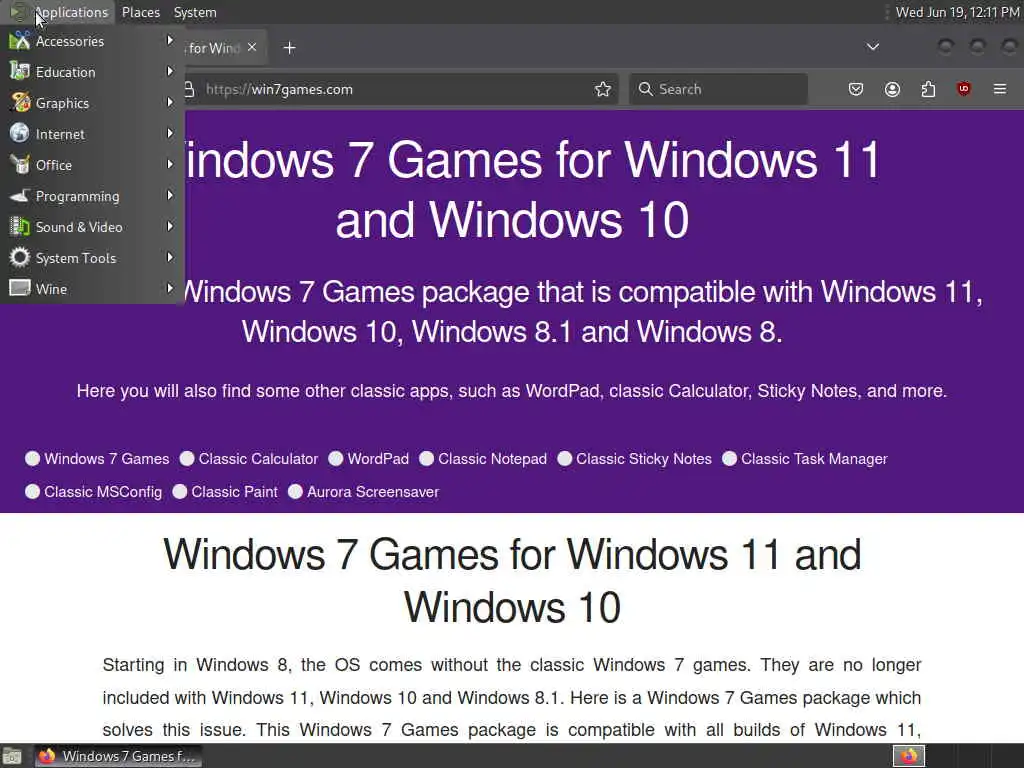Select the Classic Sticky Notes radio option
The image size is (1024, 768).
[565, 458]
